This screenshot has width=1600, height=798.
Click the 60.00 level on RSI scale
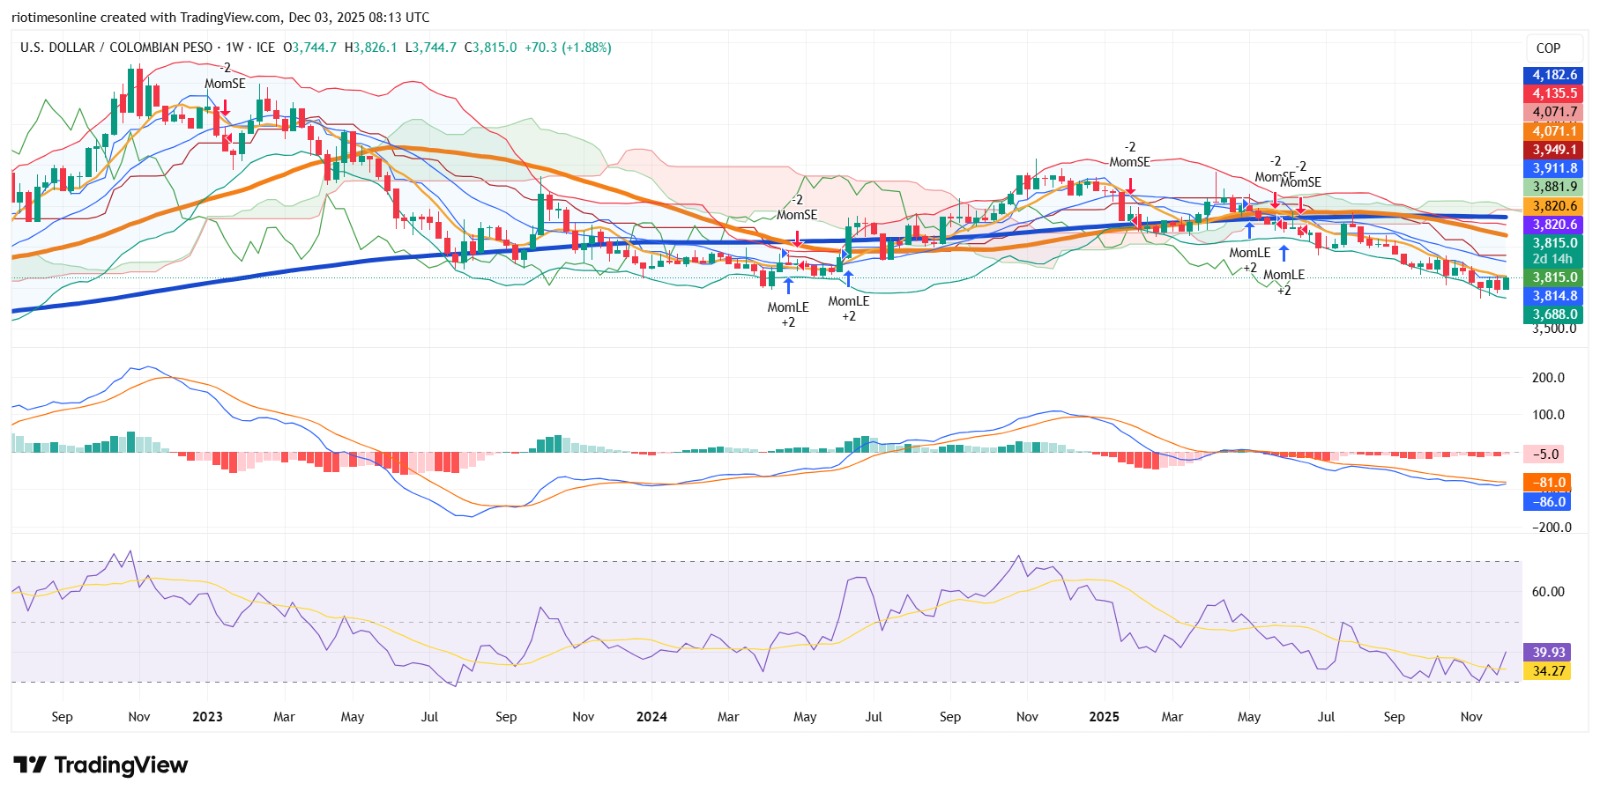1548,591
